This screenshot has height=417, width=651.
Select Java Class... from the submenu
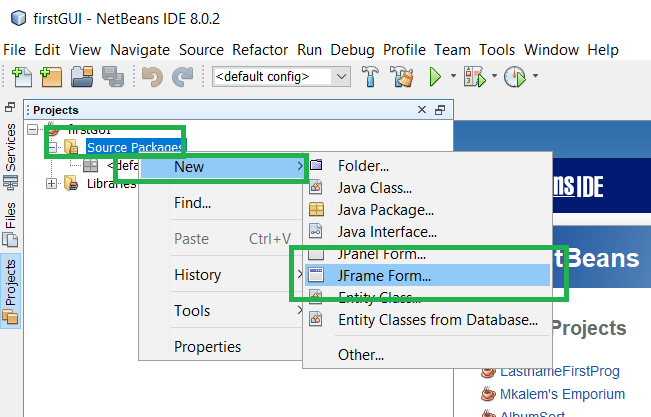pyautogui.click(x=428, y=188)
